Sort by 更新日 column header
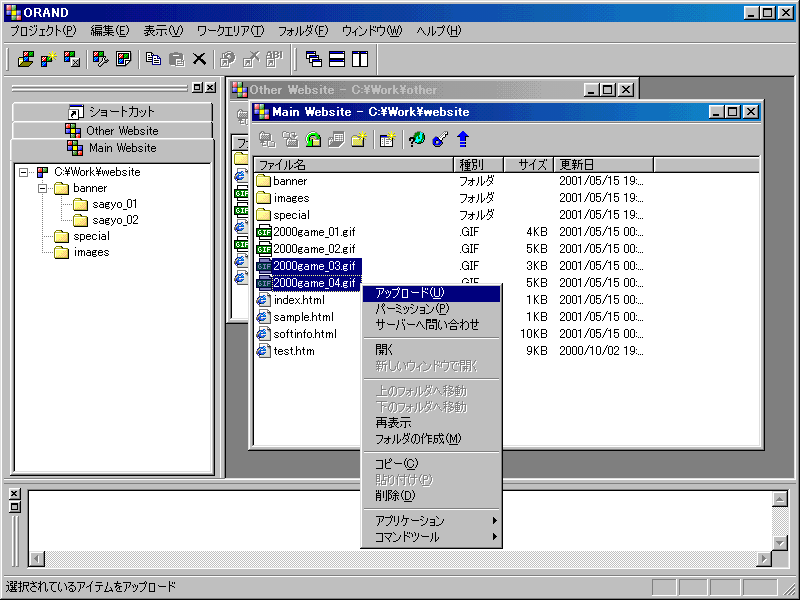The width and height of the screenshot is (800, 600). pos(604,165)
